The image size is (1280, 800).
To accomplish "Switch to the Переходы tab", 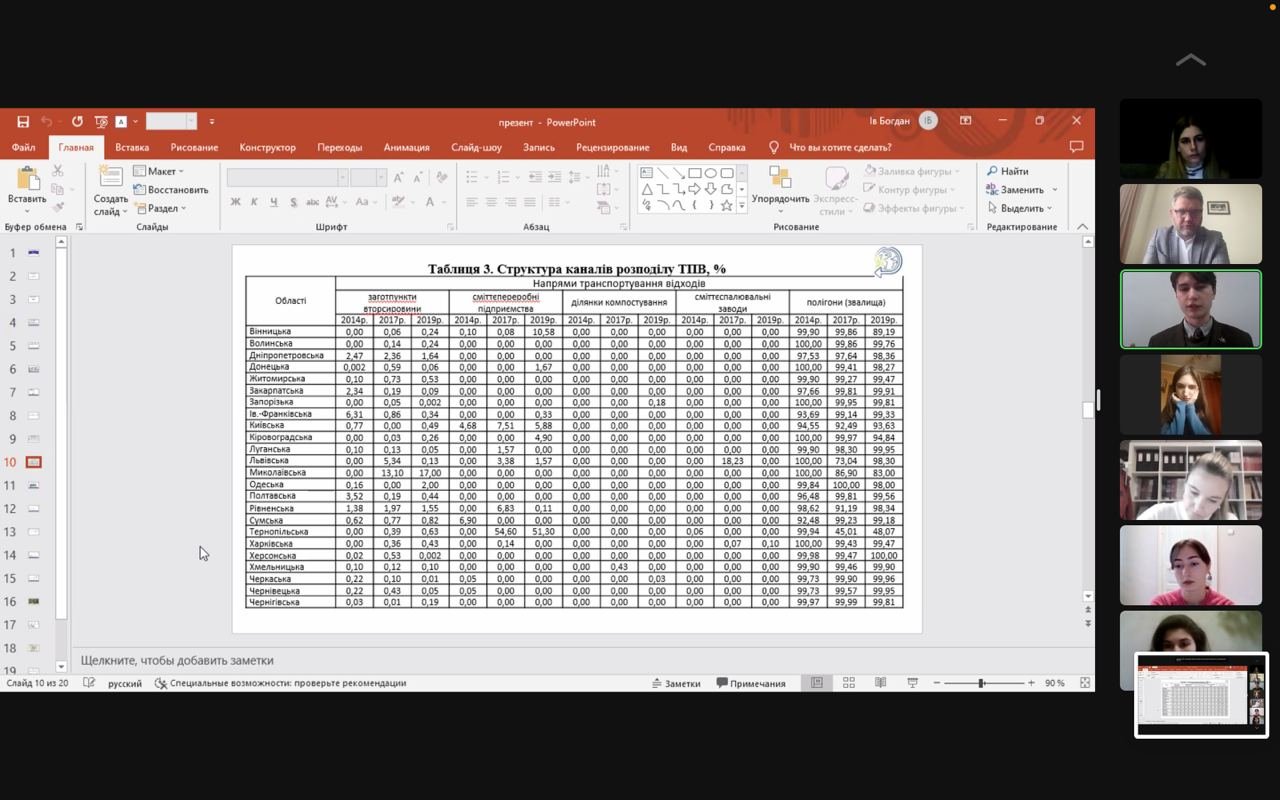I will pyautogui.click(x=339, y=147).
